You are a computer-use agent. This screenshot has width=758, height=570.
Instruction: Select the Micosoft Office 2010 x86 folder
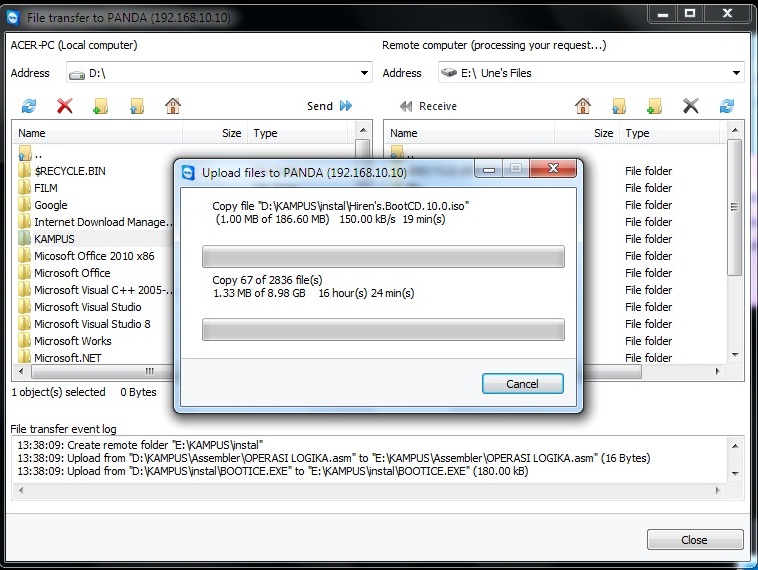[94, 256]
